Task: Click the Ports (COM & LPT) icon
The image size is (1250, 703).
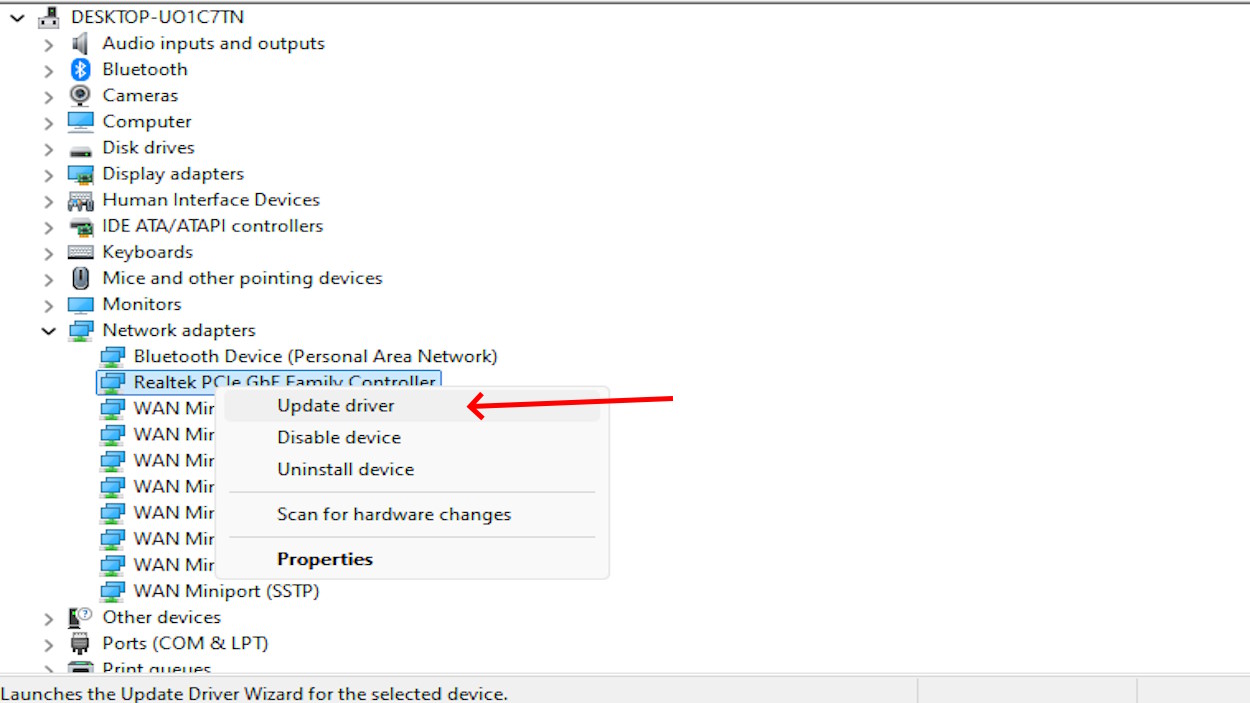Action: coord(80,643)
